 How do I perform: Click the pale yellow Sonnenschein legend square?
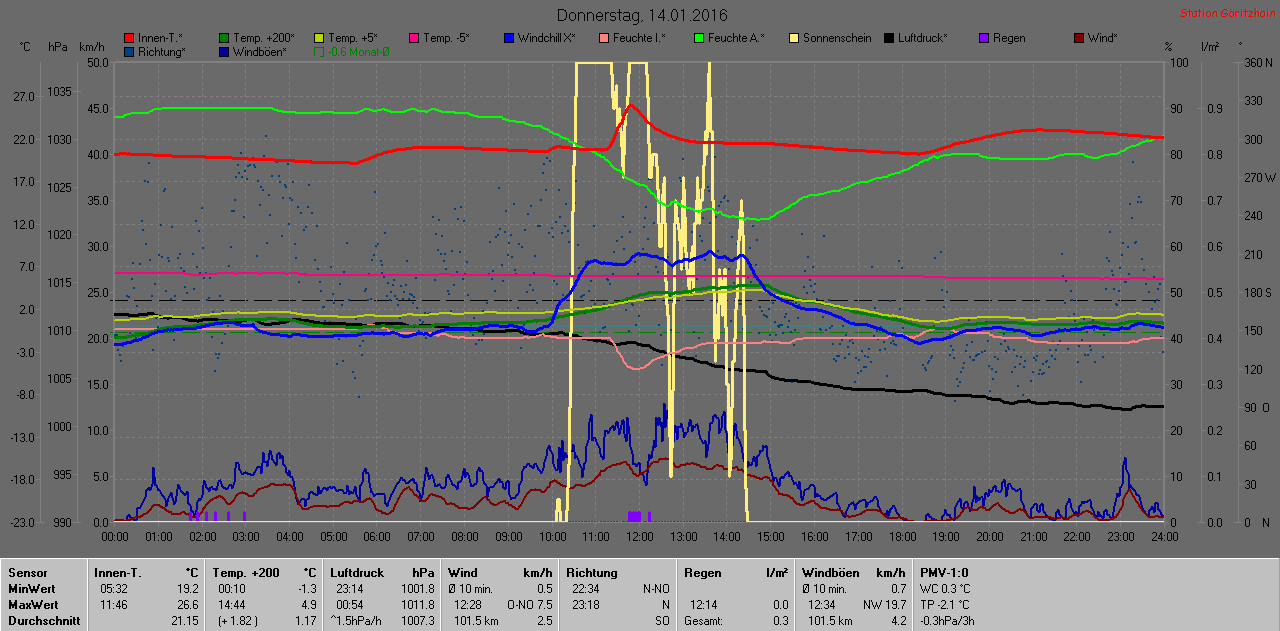coord(794,38)
